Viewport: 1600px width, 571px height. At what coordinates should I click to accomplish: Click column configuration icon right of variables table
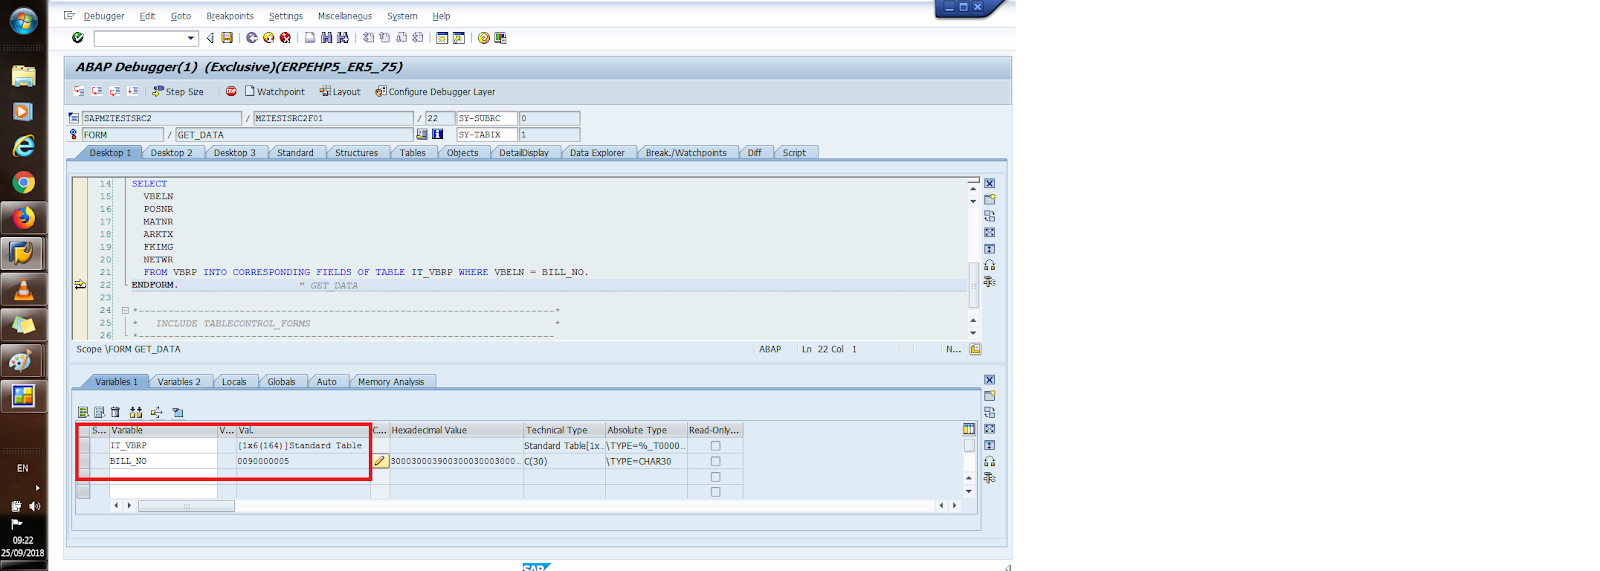pos(968,429)
